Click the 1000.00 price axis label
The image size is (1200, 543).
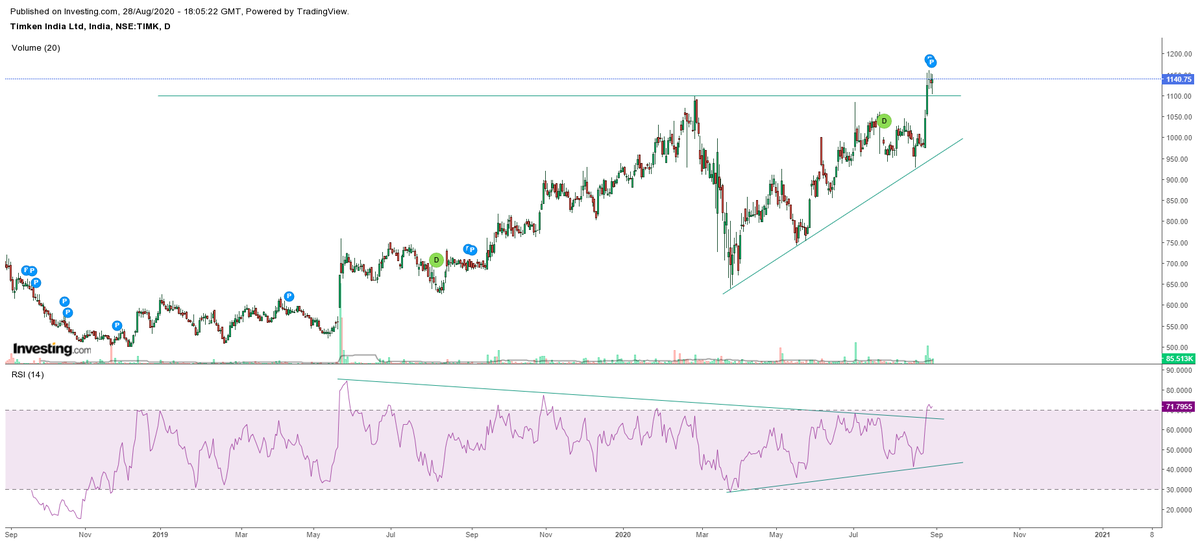click(1179, 138)
